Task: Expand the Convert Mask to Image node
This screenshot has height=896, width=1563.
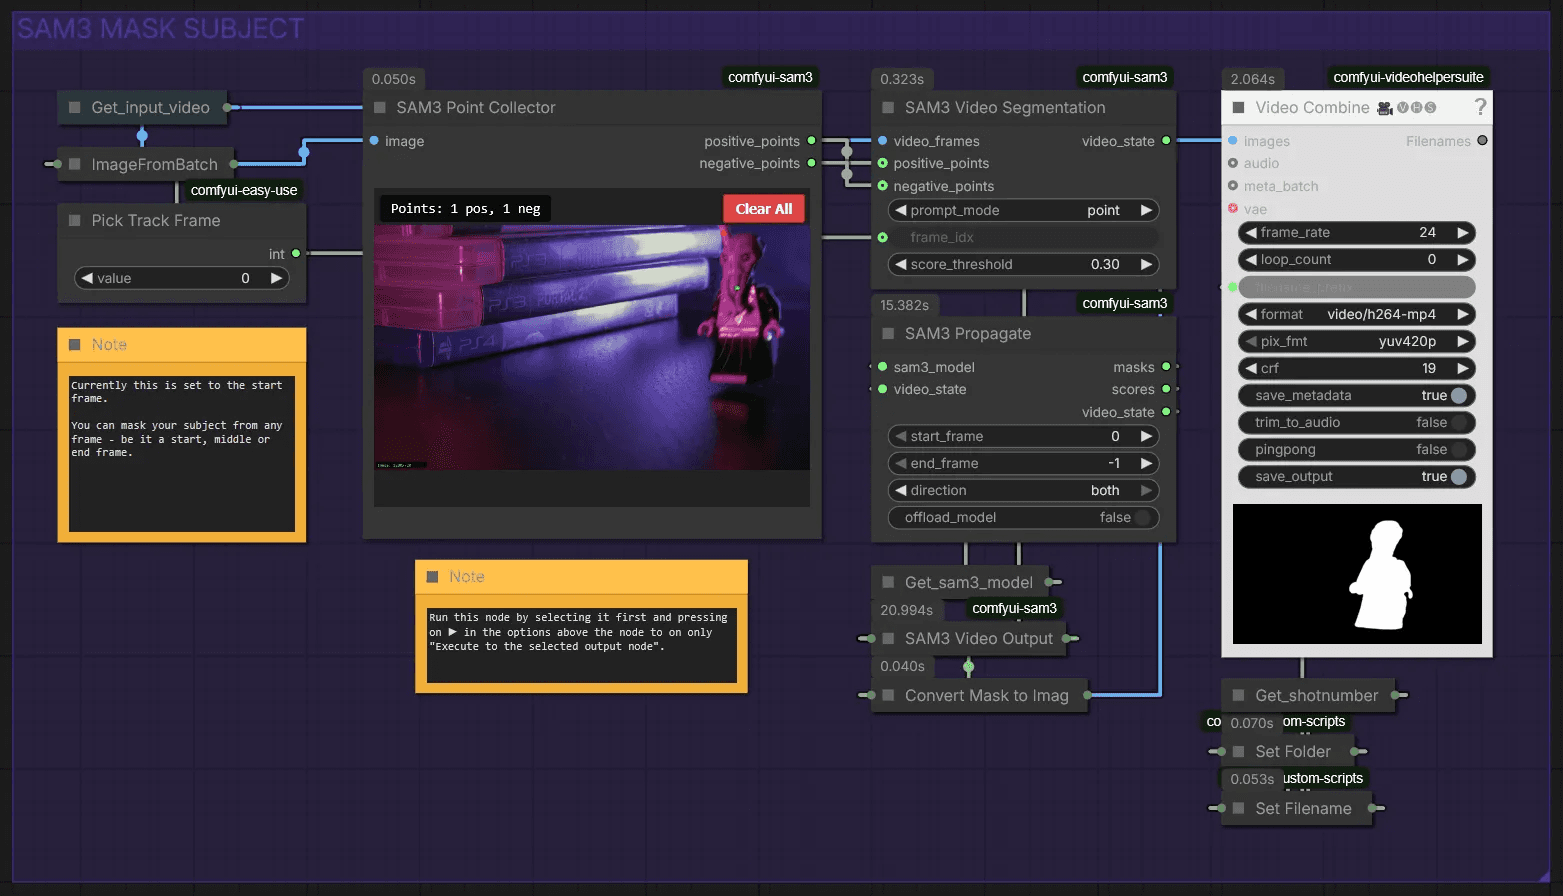Action: tap(888, 695)
